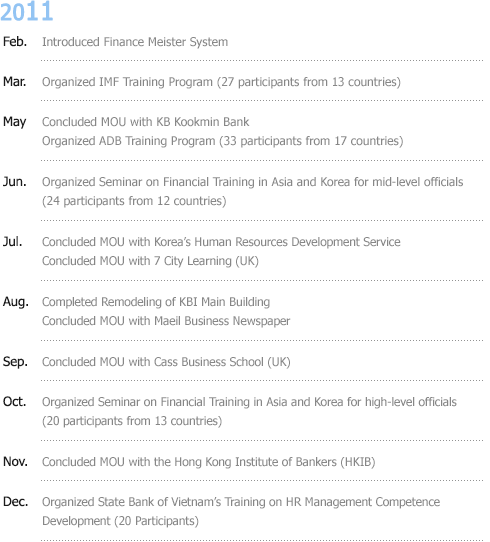Click the Maeil Business Newspaper entry

(166, 321)
